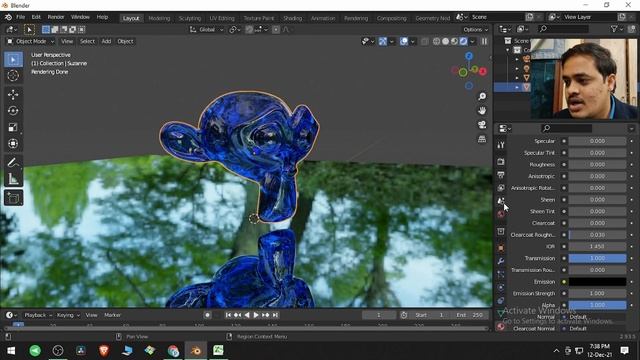Open the outliner filter dropdown
This screenshot has width=640, height=360.
(616, 29)
